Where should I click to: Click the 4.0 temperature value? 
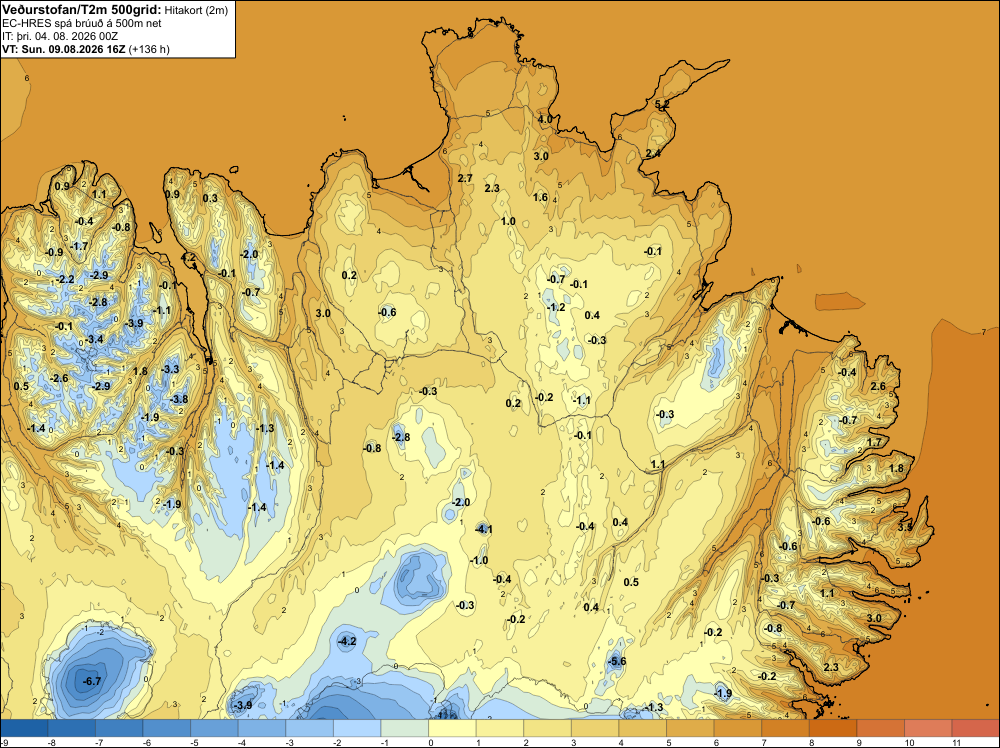545,119
